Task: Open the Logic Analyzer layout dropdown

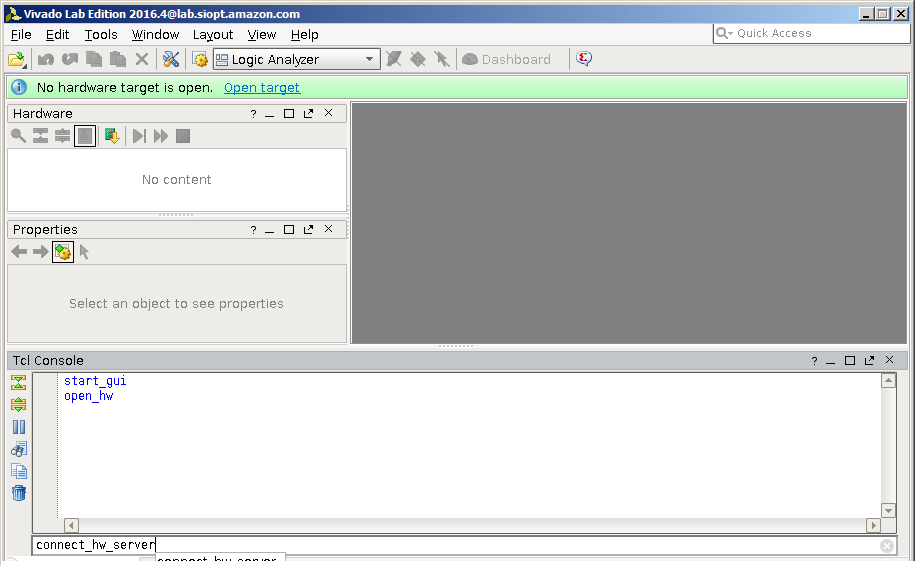Action: 296,60
